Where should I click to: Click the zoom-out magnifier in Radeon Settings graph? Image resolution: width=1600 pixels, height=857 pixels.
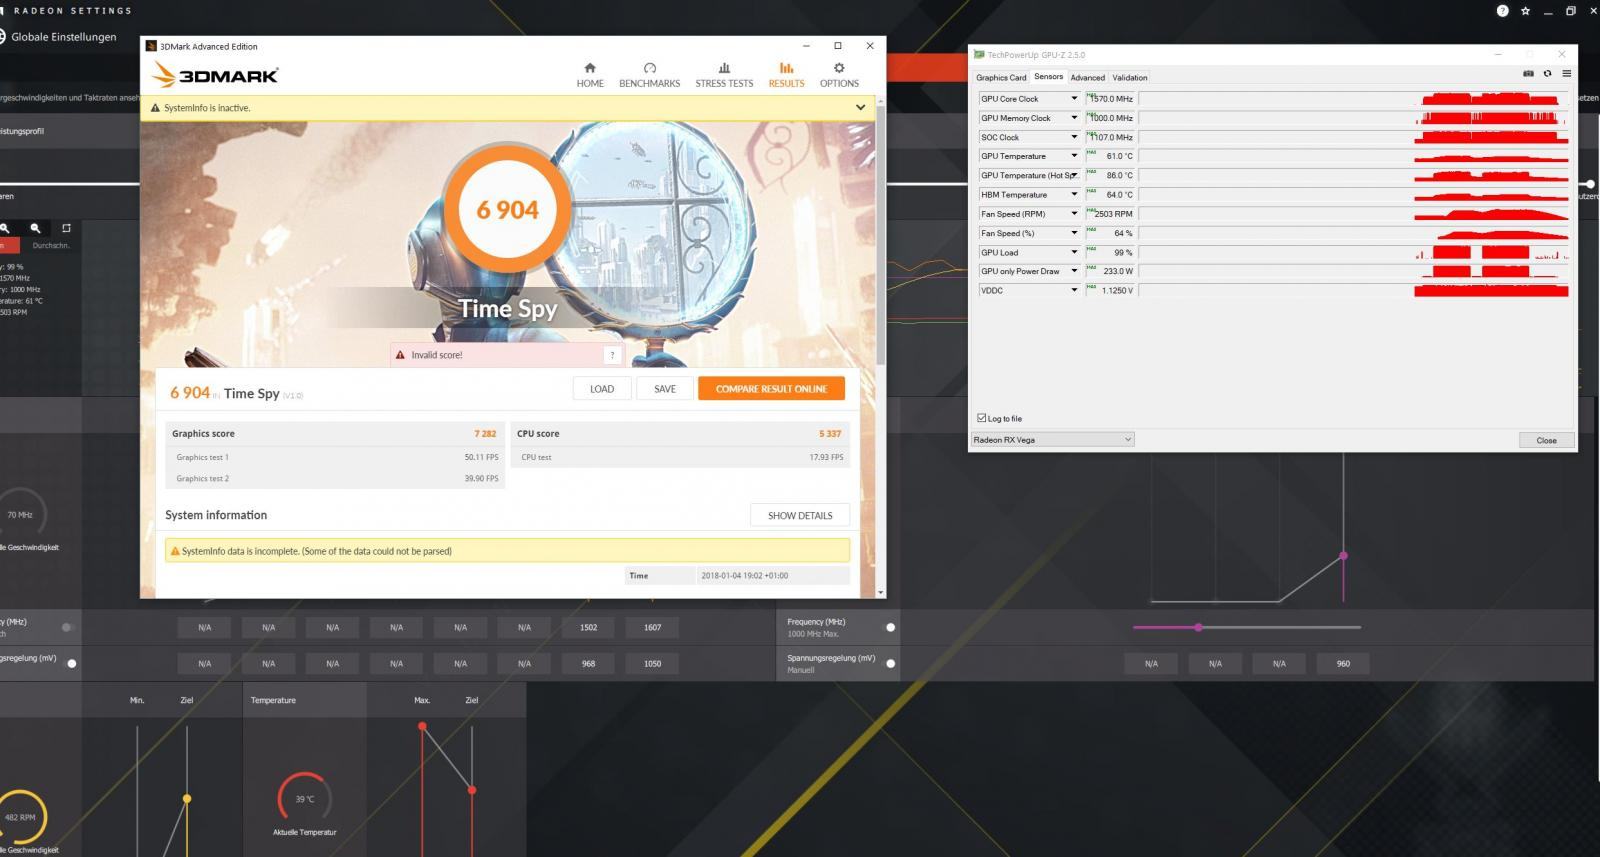point(35,228)
